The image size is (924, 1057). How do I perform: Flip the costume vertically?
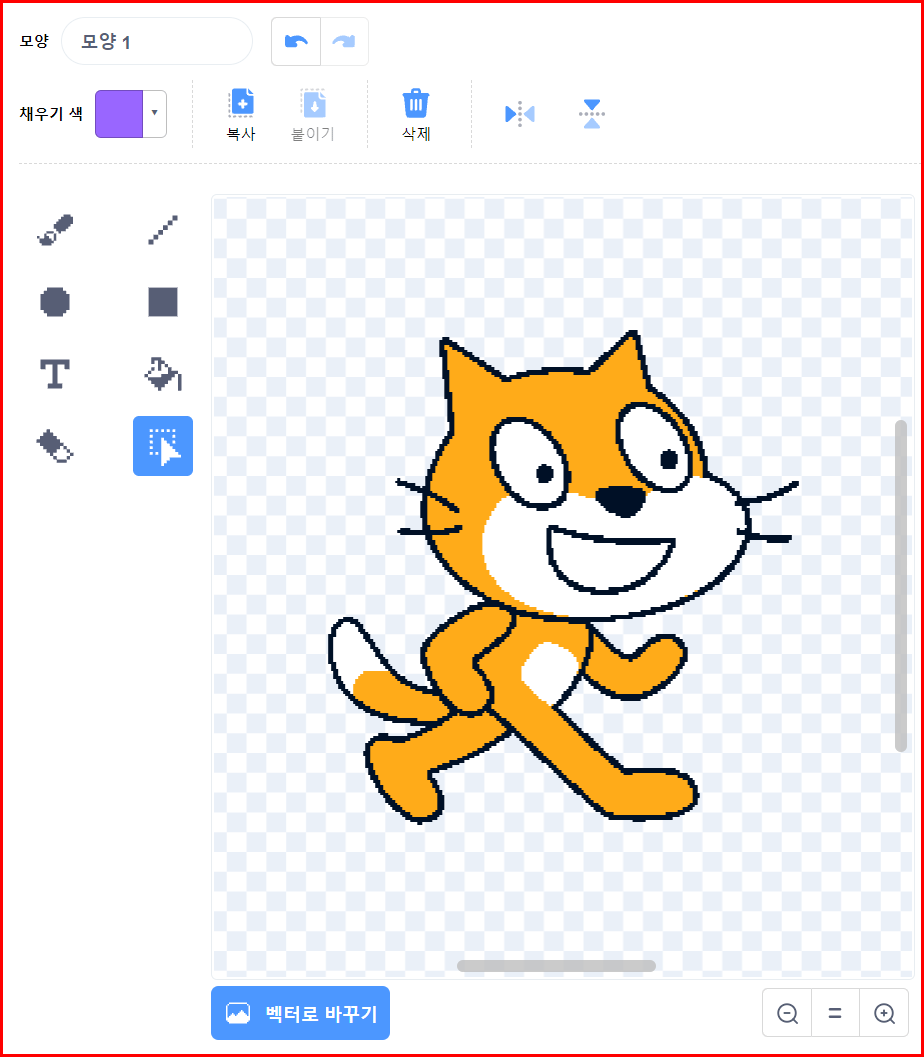[592, 114]
